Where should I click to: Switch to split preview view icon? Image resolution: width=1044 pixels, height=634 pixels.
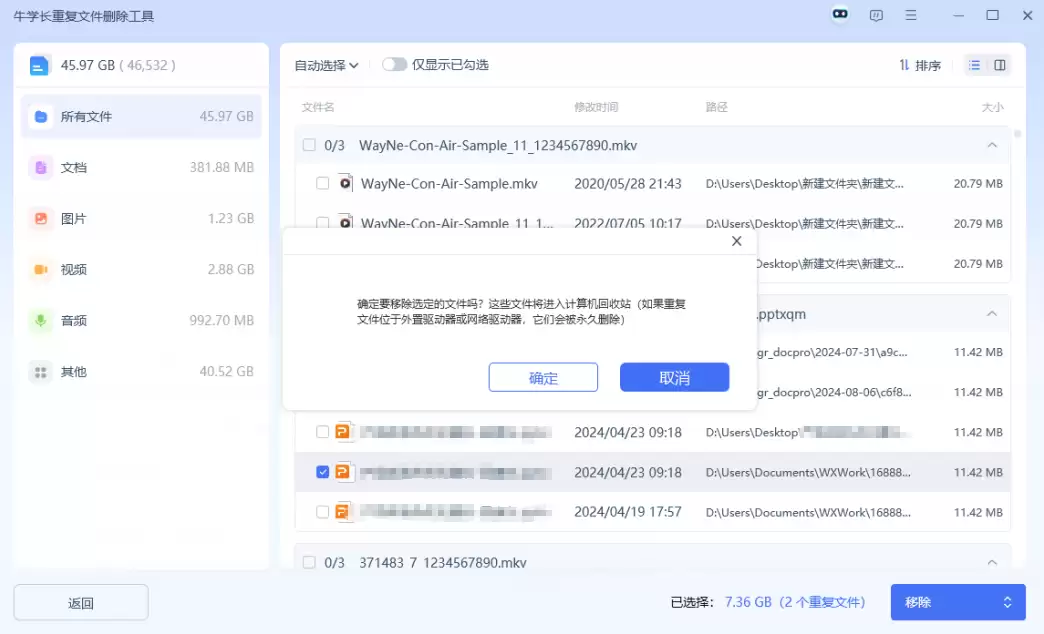pos(999,65)
